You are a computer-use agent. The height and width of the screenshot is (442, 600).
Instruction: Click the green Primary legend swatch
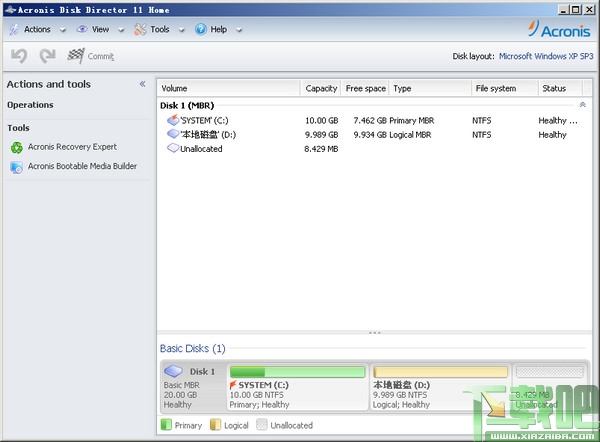(x=166, y=424)
